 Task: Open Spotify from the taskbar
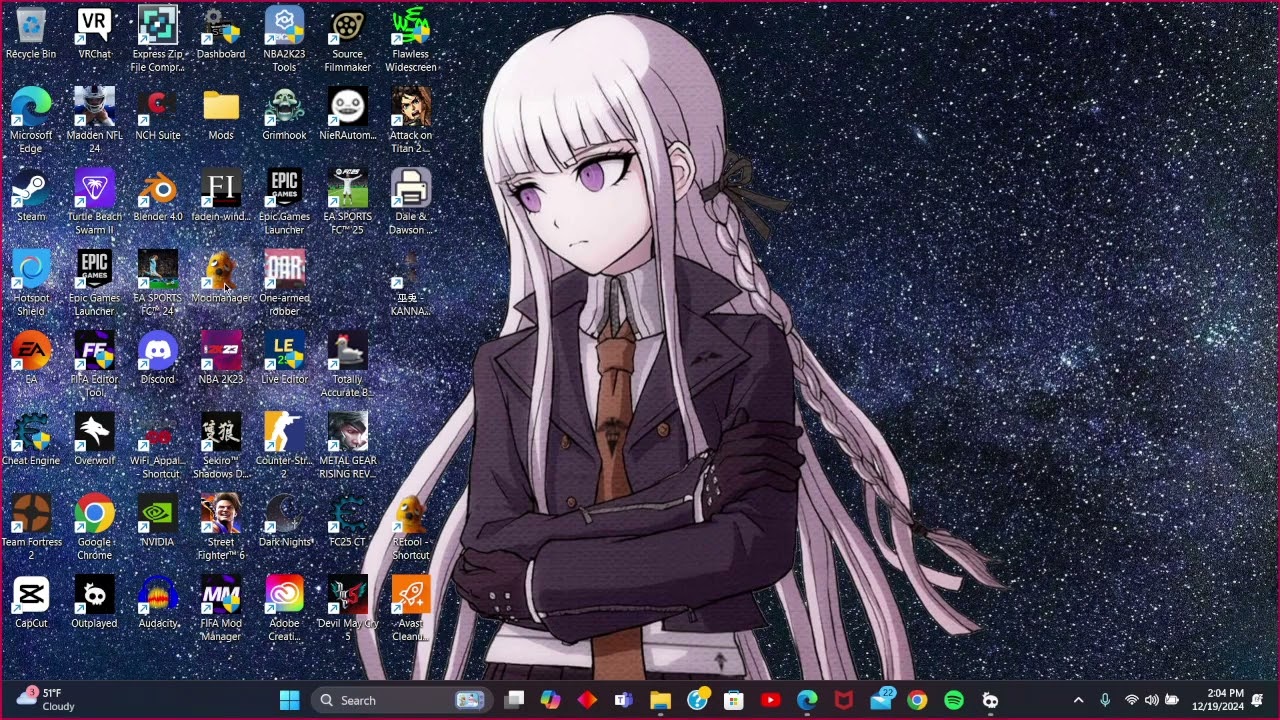954,700
